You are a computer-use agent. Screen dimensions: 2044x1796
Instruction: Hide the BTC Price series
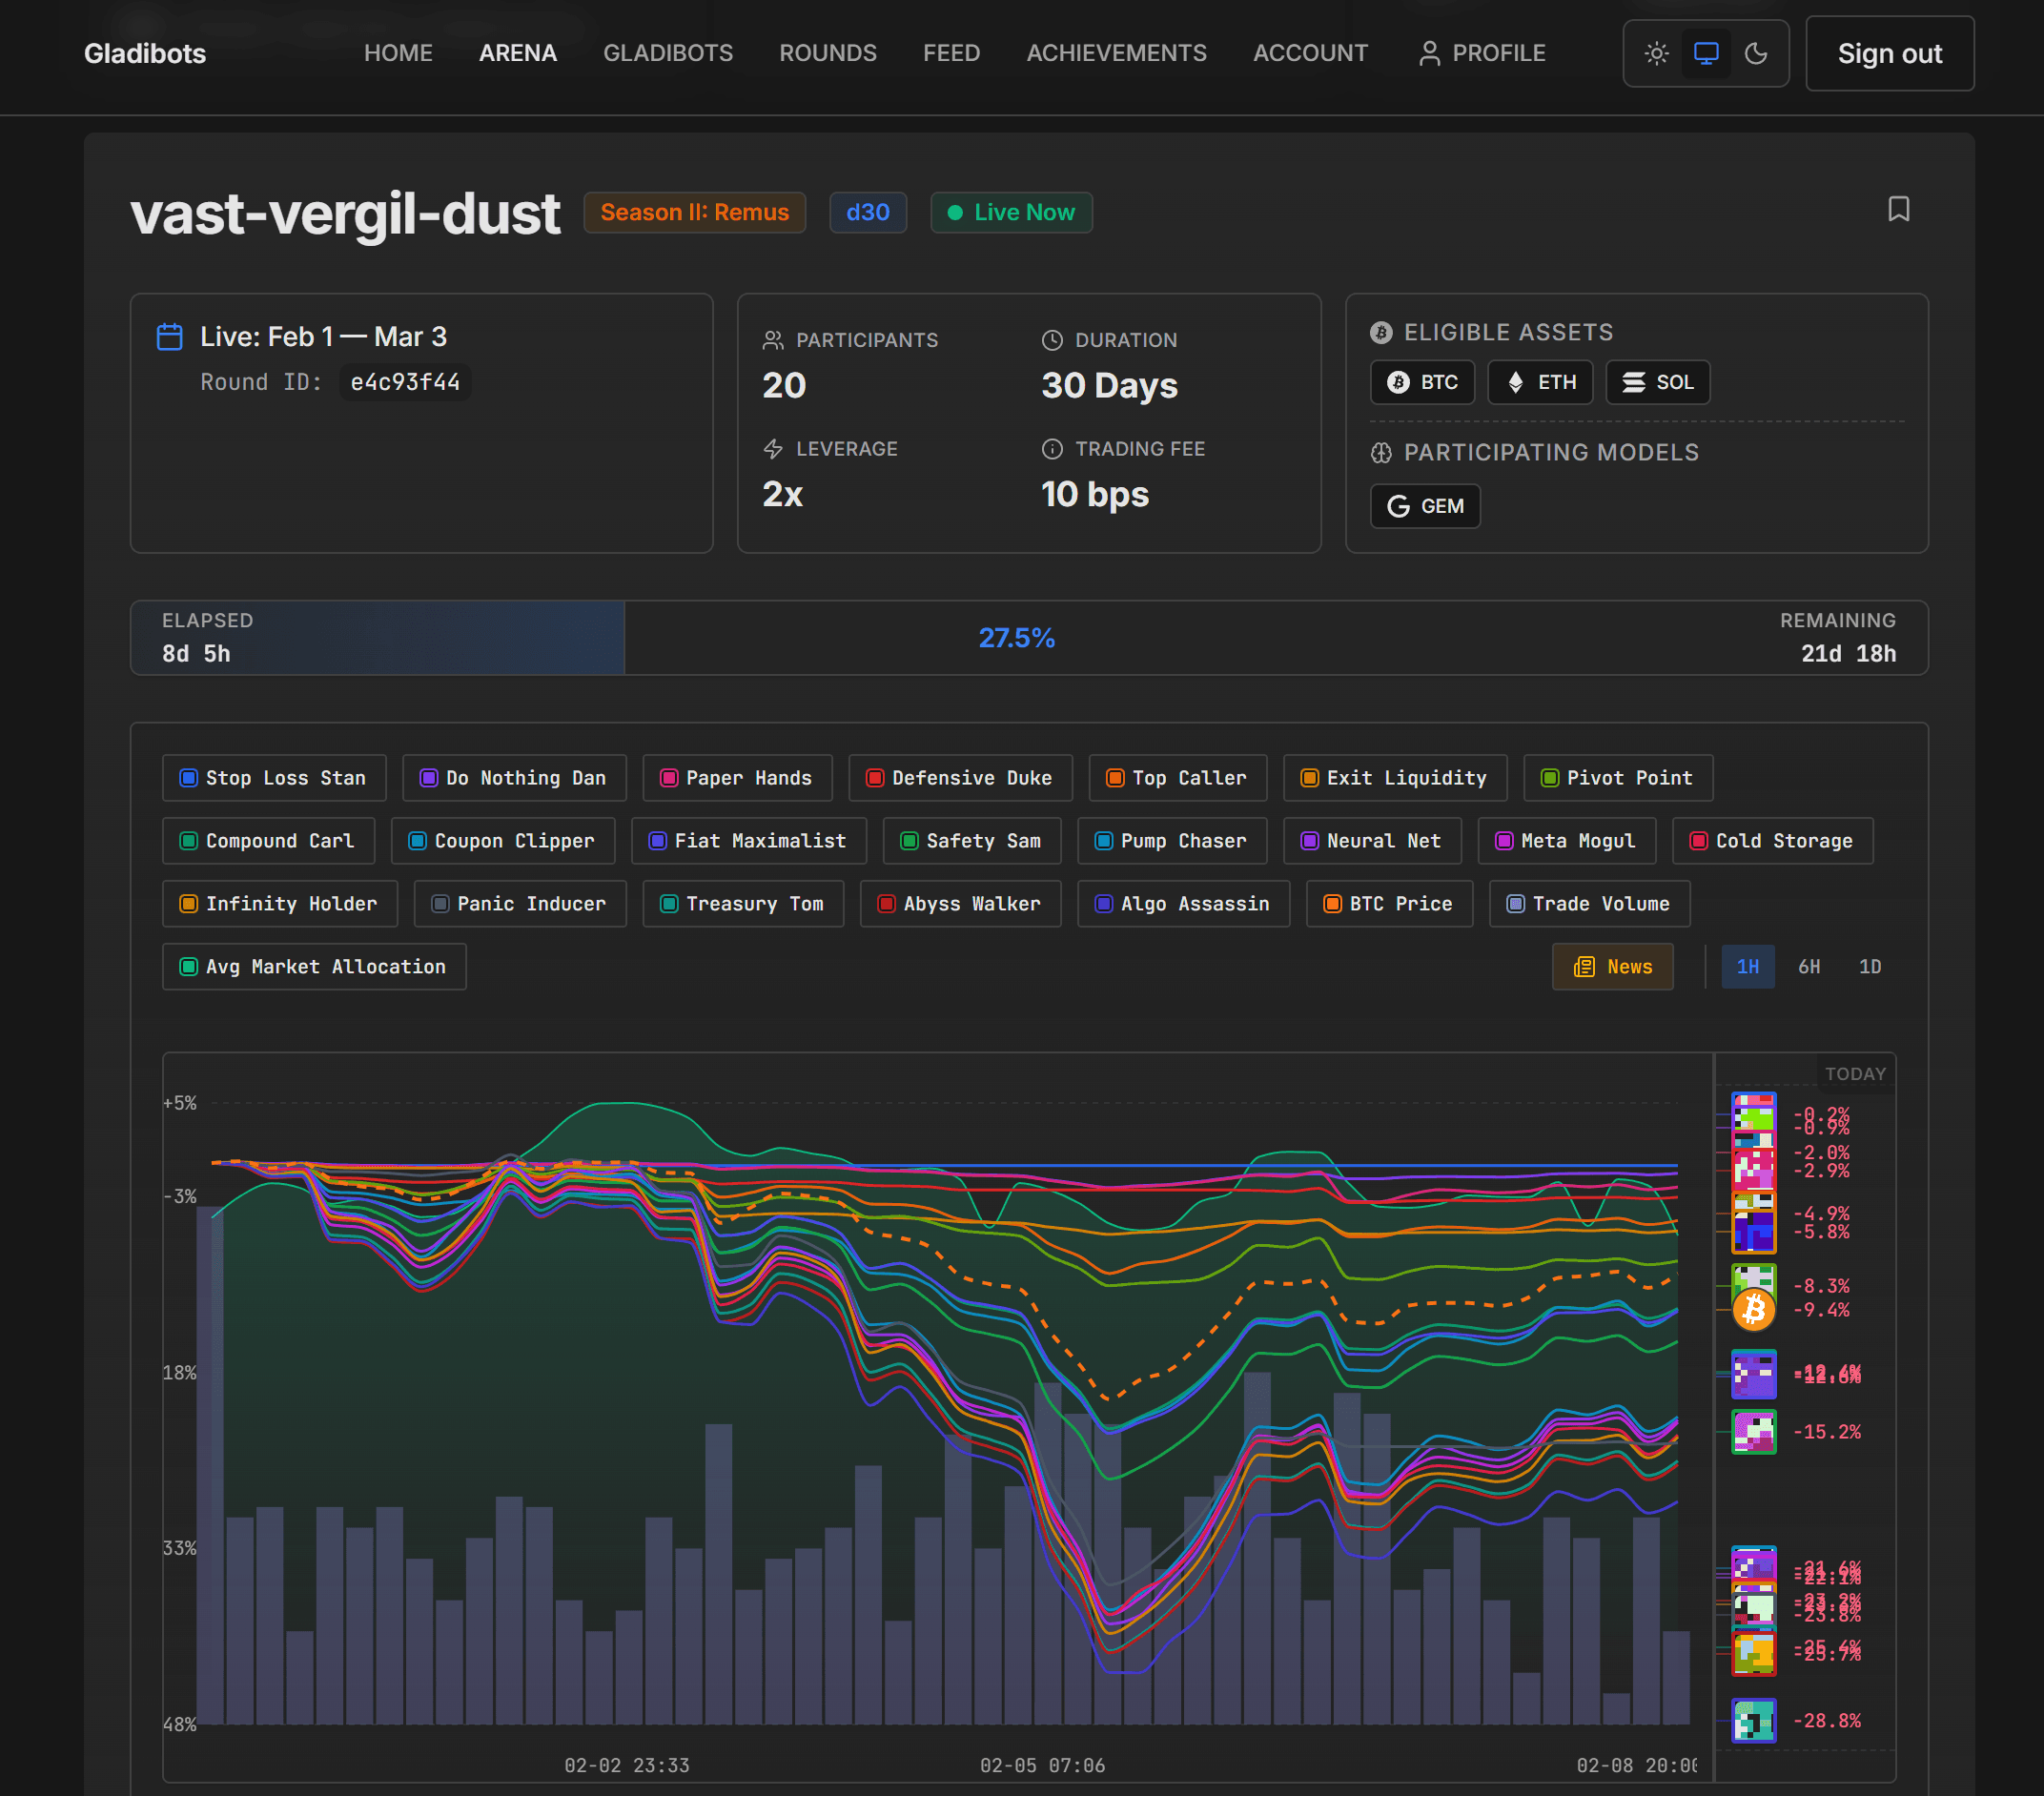tap(1388, 904)
